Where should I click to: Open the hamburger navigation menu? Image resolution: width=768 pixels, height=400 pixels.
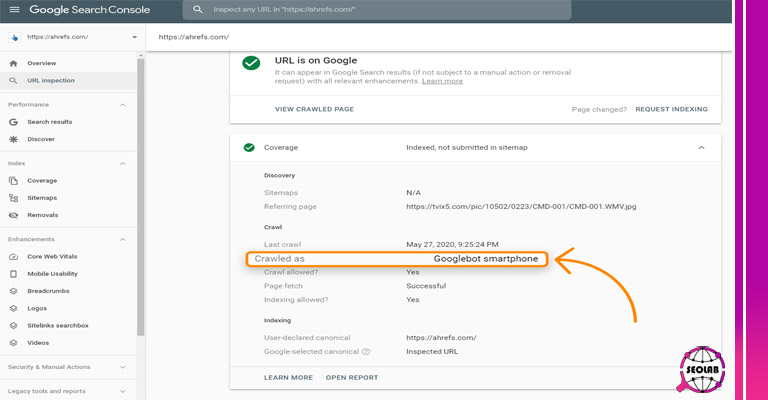click(14, 9)
